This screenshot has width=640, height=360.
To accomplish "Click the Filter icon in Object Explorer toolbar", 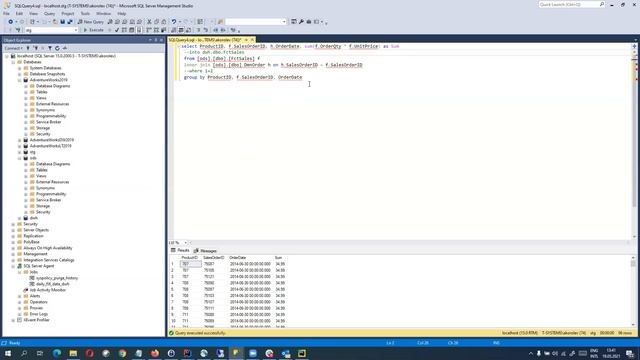I will pyautogui.click(x=50, y=48).
